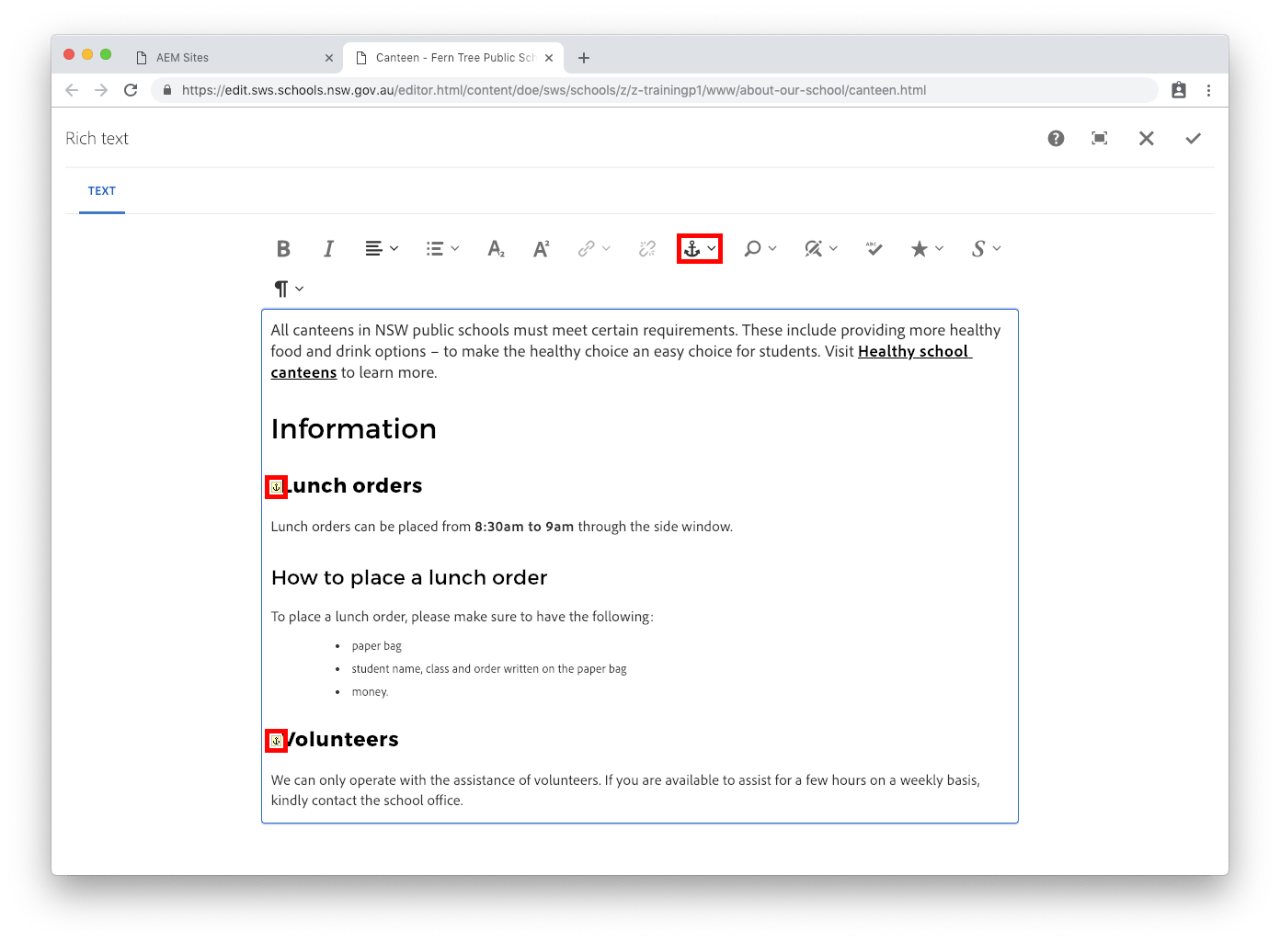Click the Volunteers heading text
The width and height of the screenshot is (1280, 943).
coord(342,739)
